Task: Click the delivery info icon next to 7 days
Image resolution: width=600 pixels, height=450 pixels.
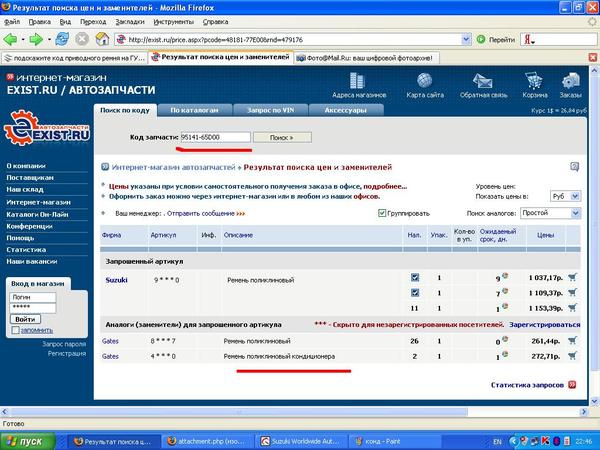Action: (505, 291)
